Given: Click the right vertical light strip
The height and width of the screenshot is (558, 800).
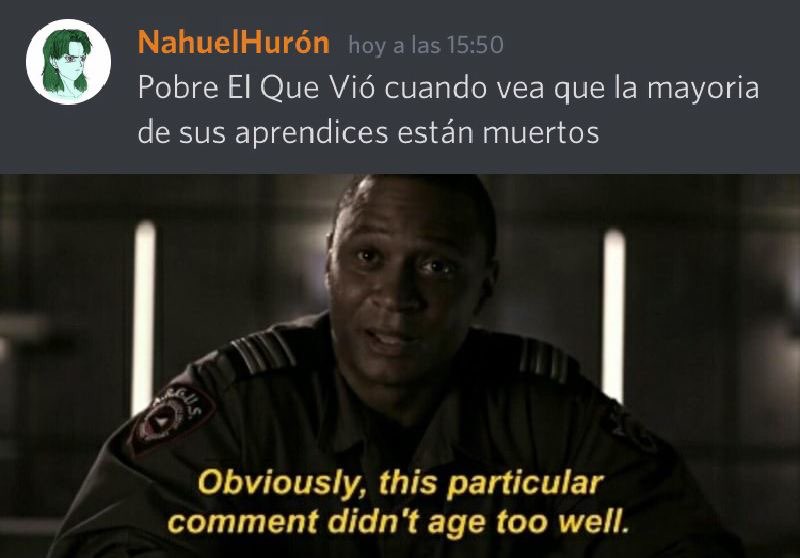Looking at the screenshot, I should (613, 314).
